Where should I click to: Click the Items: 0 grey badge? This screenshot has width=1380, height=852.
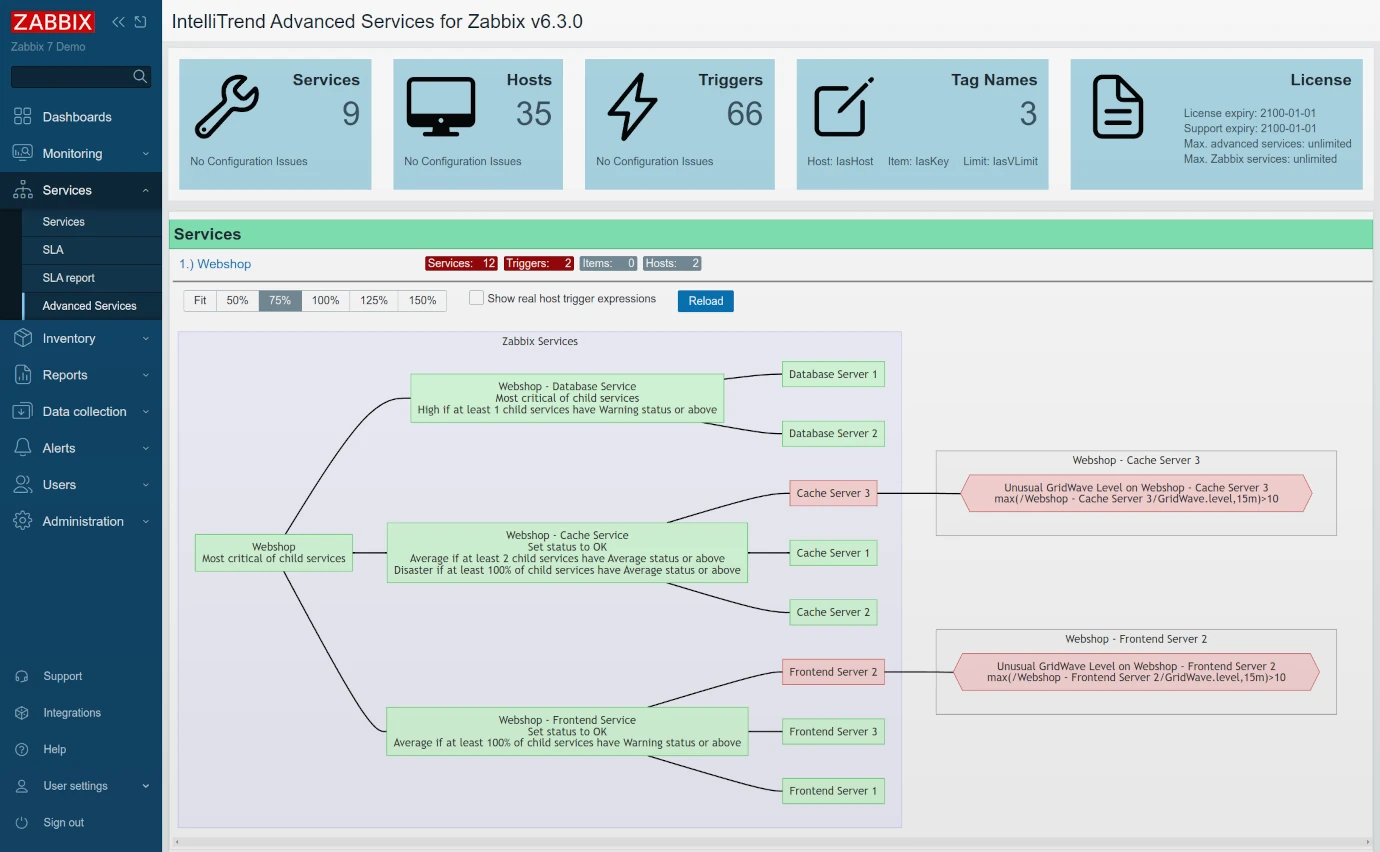click(x=608, y=264)
